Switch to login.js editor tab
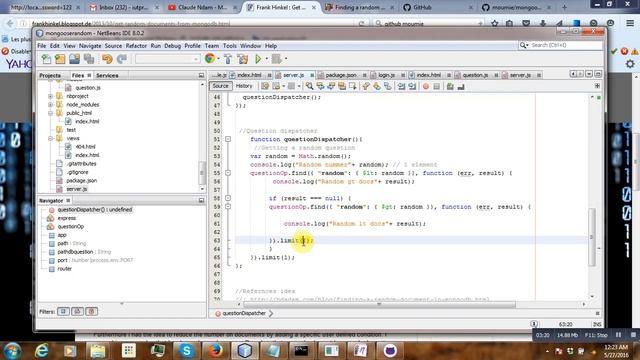 pyautogui.click(x=386, y=75)
